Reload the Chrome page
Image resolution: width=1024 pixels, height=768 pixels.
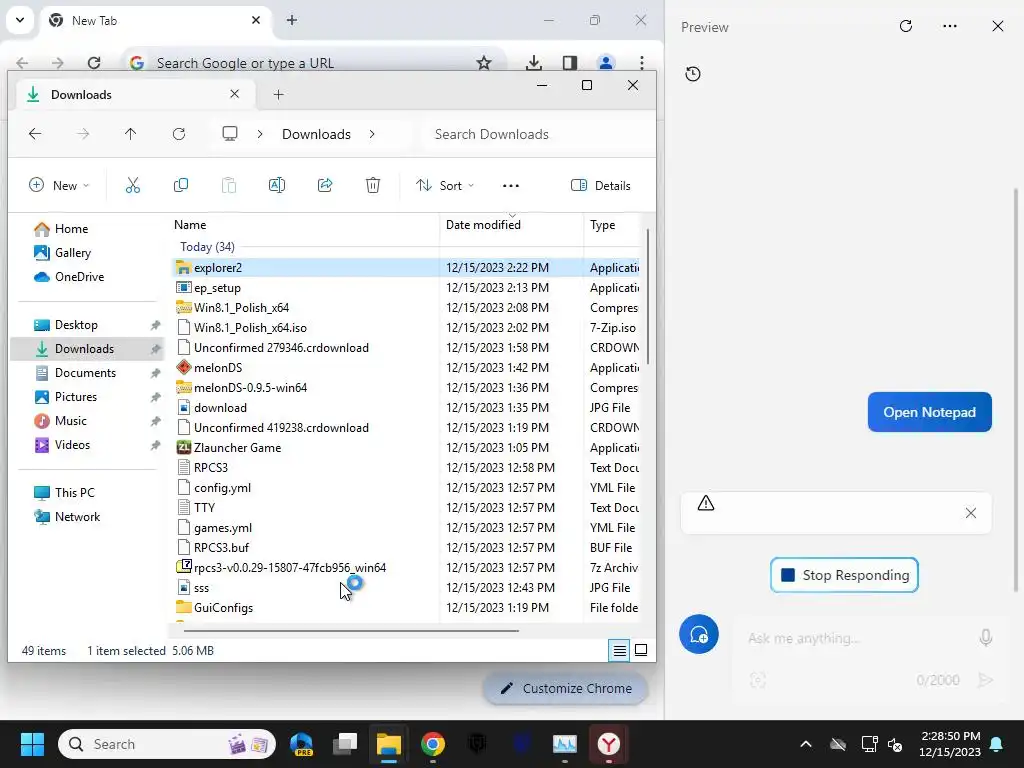(94, 63)
